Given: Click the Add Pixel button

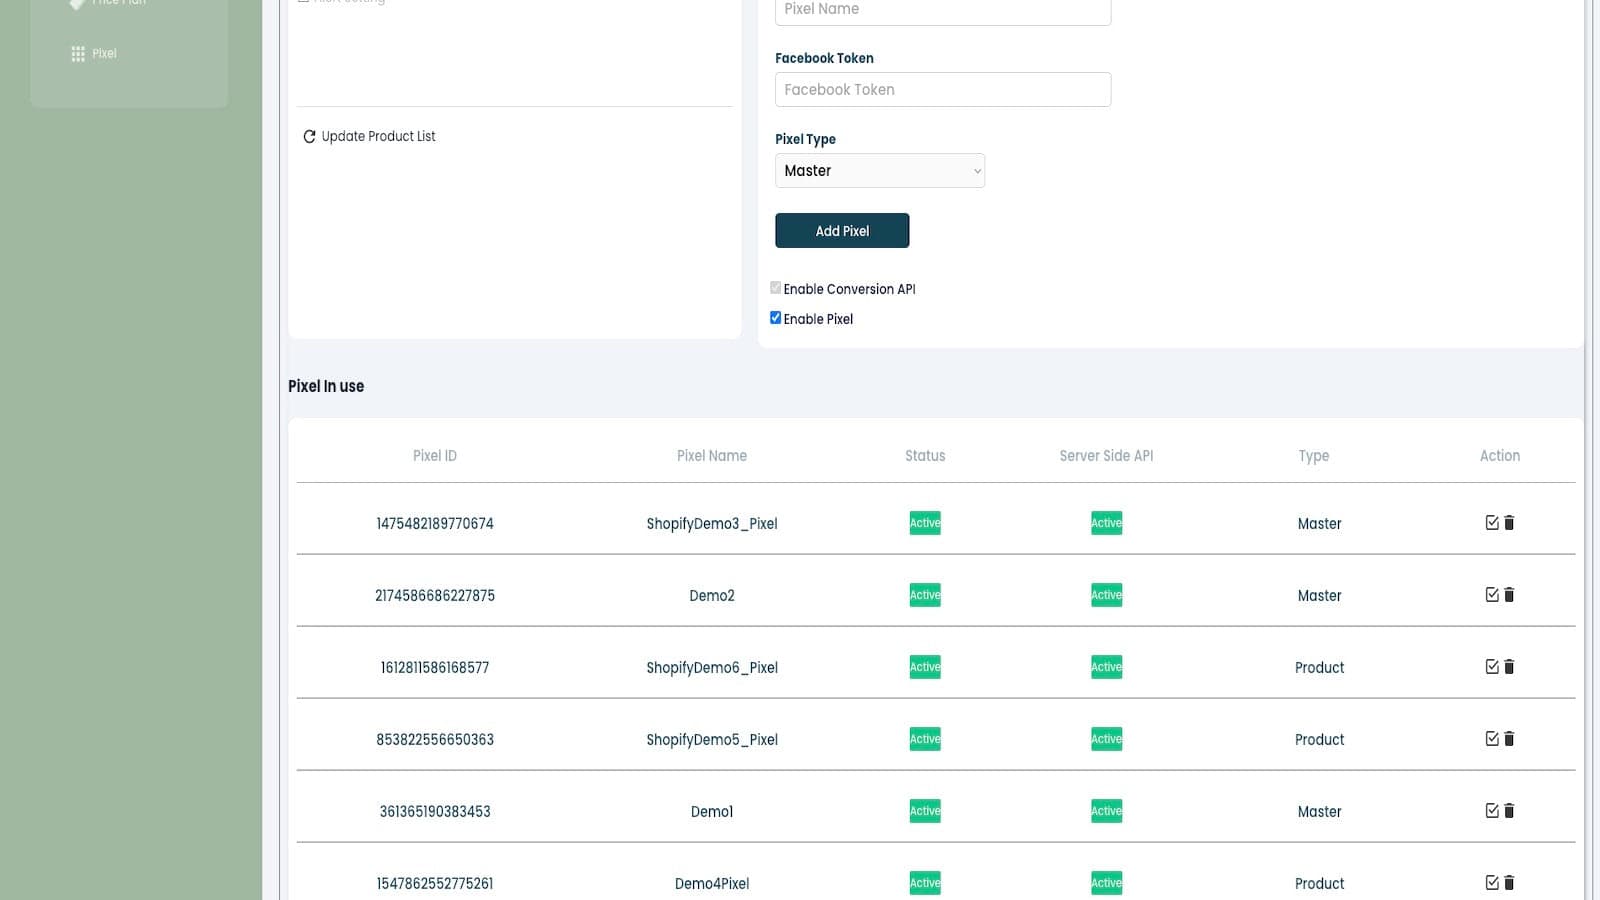Looking at the screenshot, I should click(x=842, y=231).
